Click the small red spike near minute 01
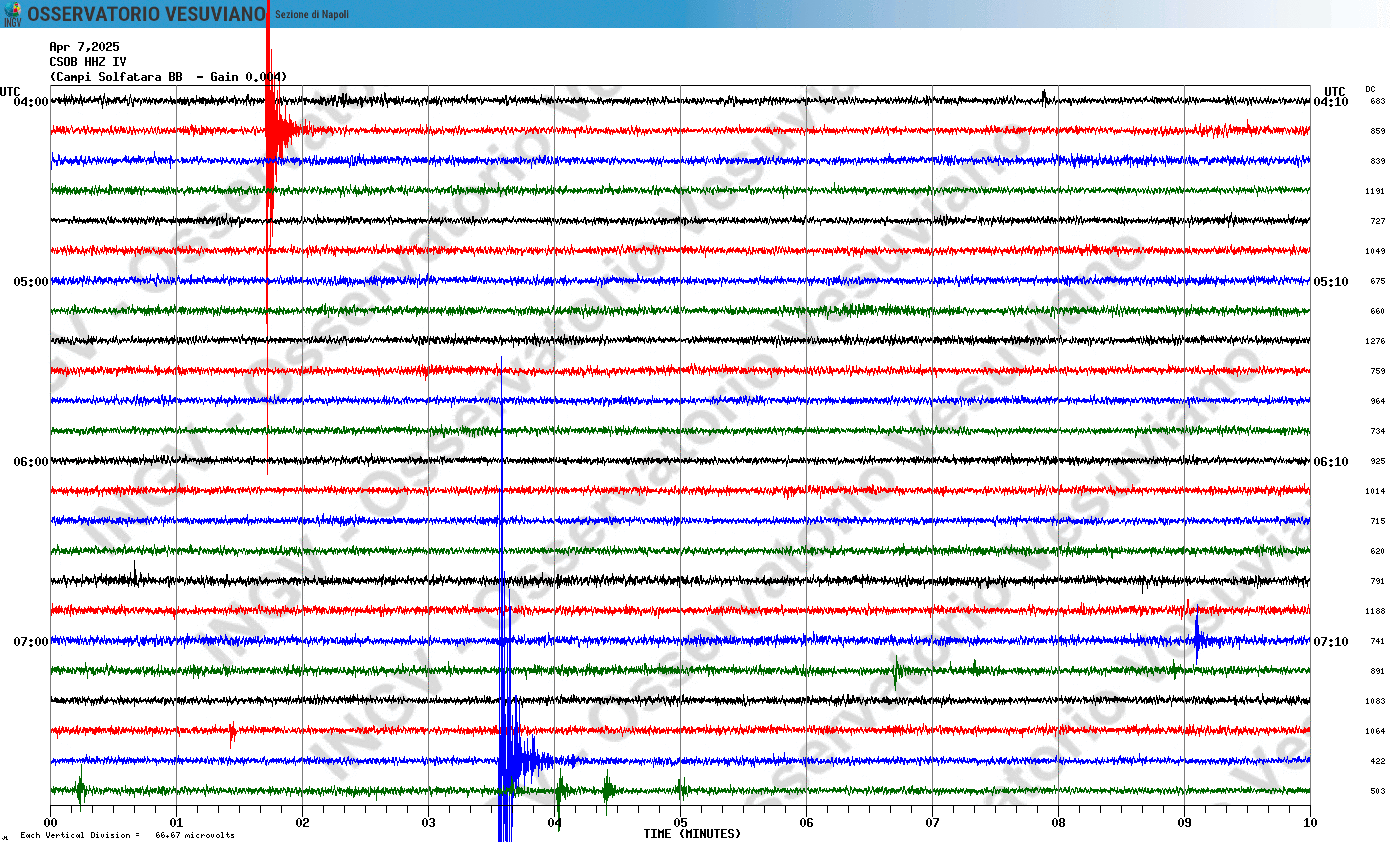This screenshot has height=849, width=1390. click(x=232, y=733)
